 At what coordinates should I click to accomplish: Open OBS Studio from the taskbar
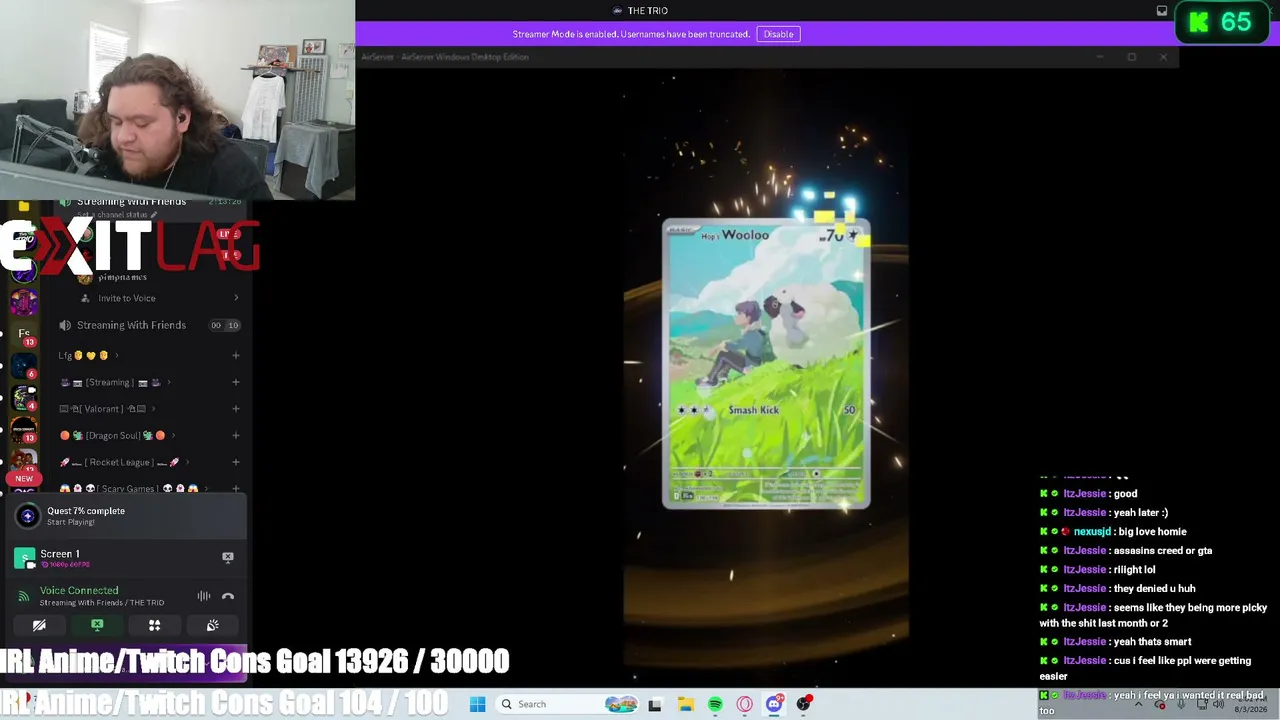804,704
